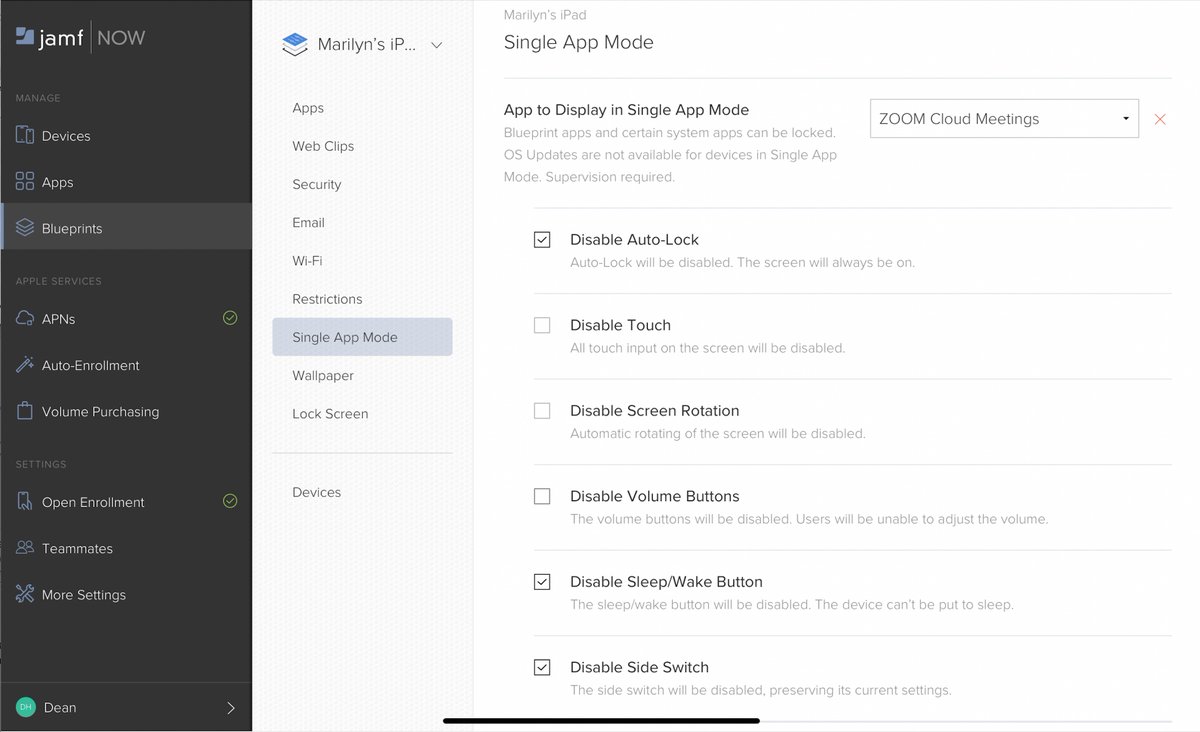Image resolution: width=1200 pixels, height=732 pixels.
Task: Click the Auto-Enrollment wand icon
Action: point(25,365)
